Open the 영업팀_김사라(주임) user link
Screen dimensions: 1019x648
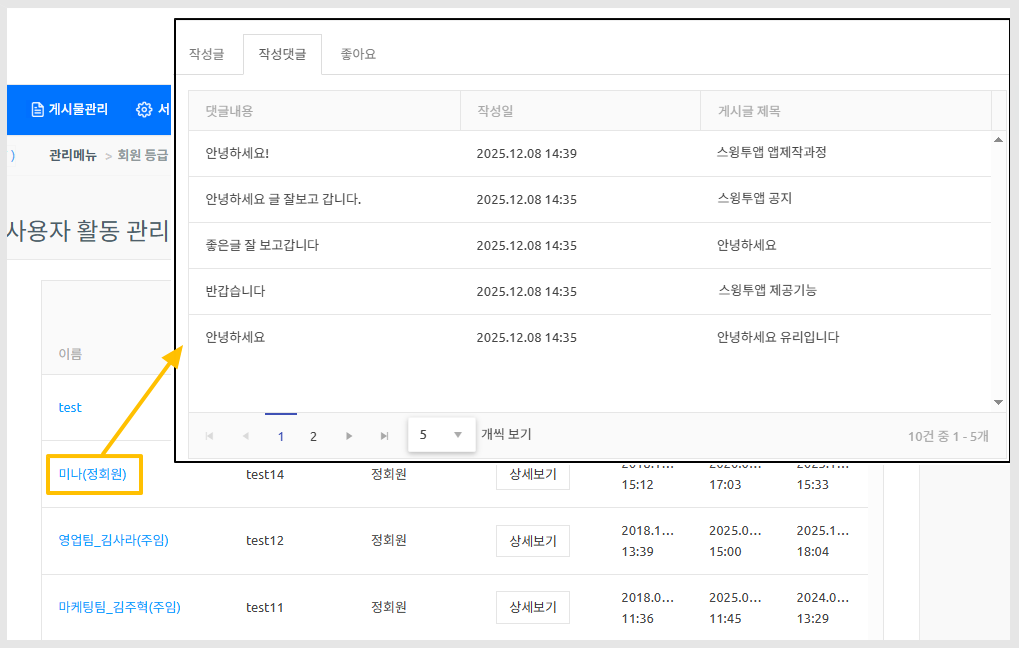(x=113, y=541)
